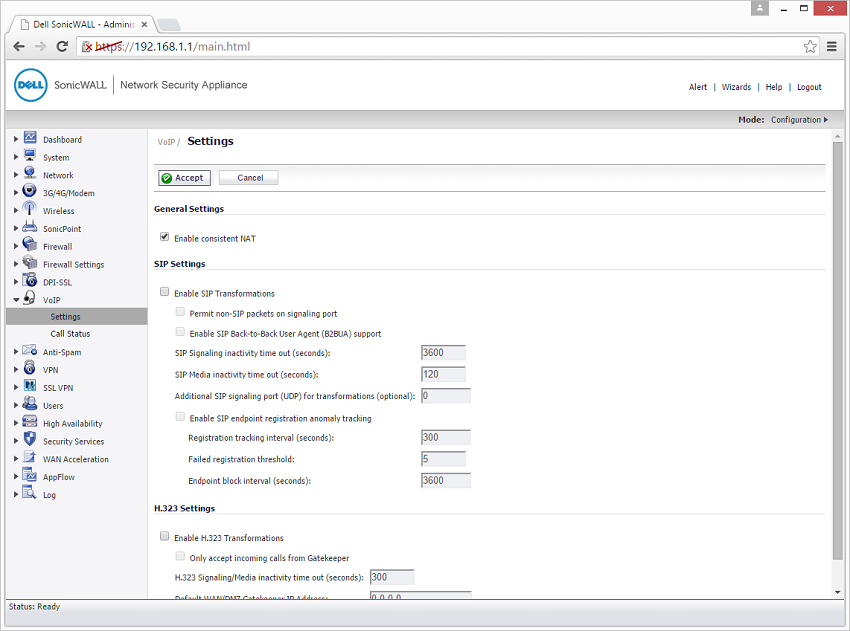Click the browser address bar
The width and height of the screenshot is (850, 631).
(447, 47)
